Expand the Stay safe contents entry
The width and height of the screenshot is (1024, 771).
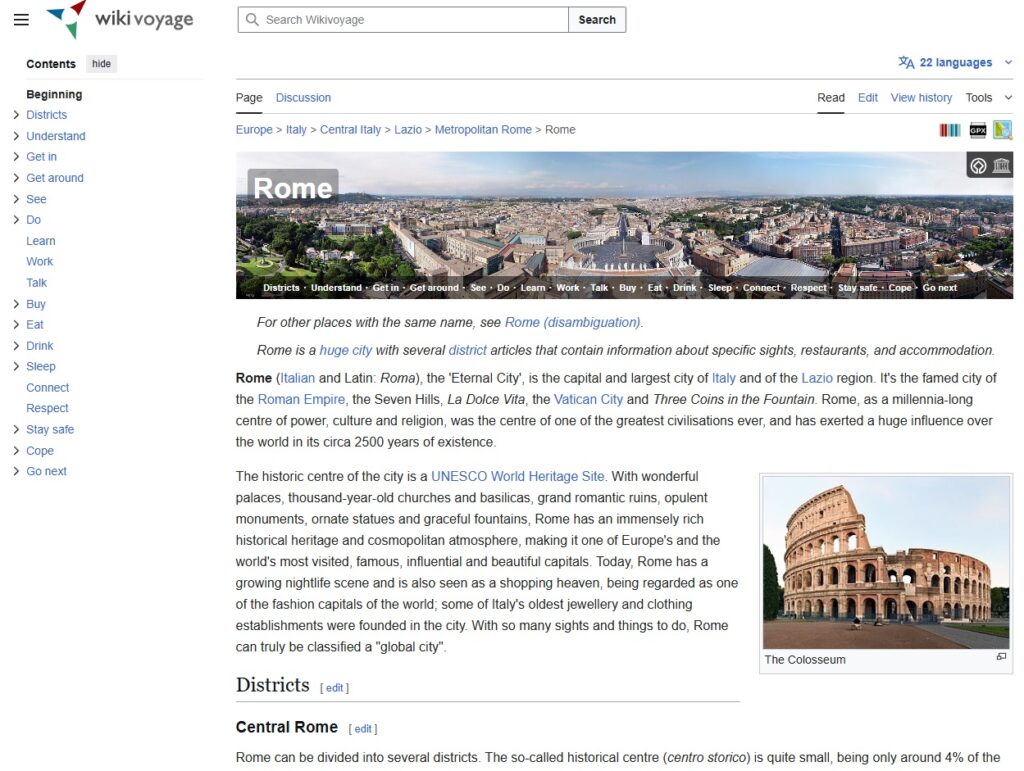(x=16, y=429)
